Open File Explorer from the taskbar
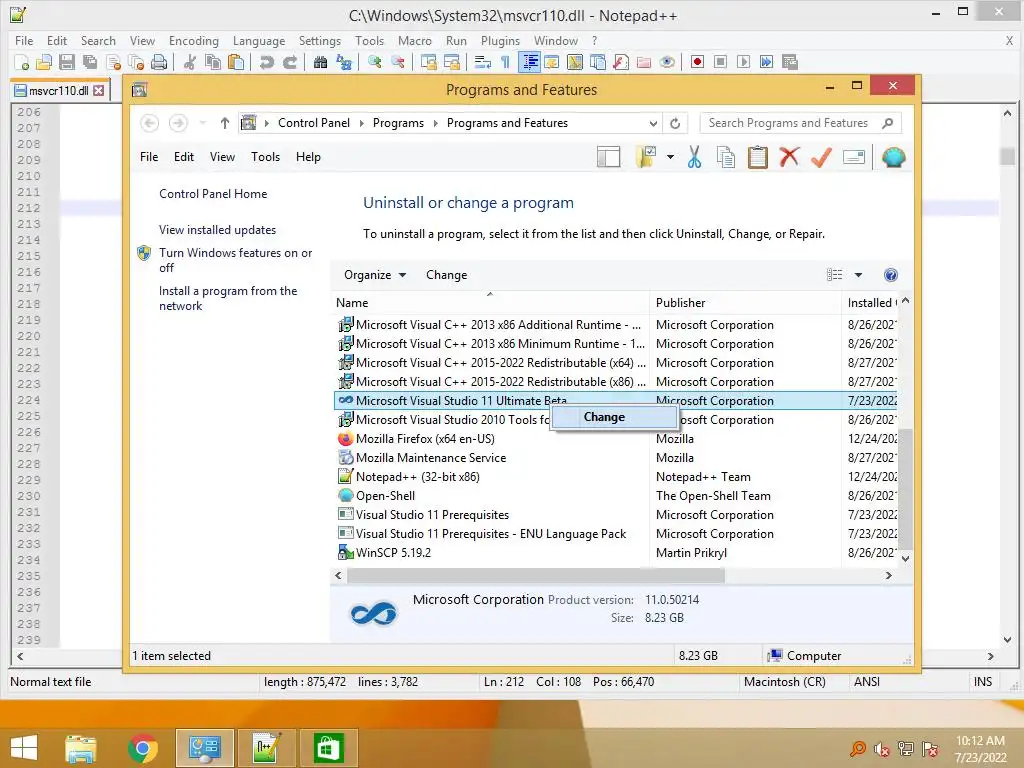1024x768 pixels. (81, 748)
